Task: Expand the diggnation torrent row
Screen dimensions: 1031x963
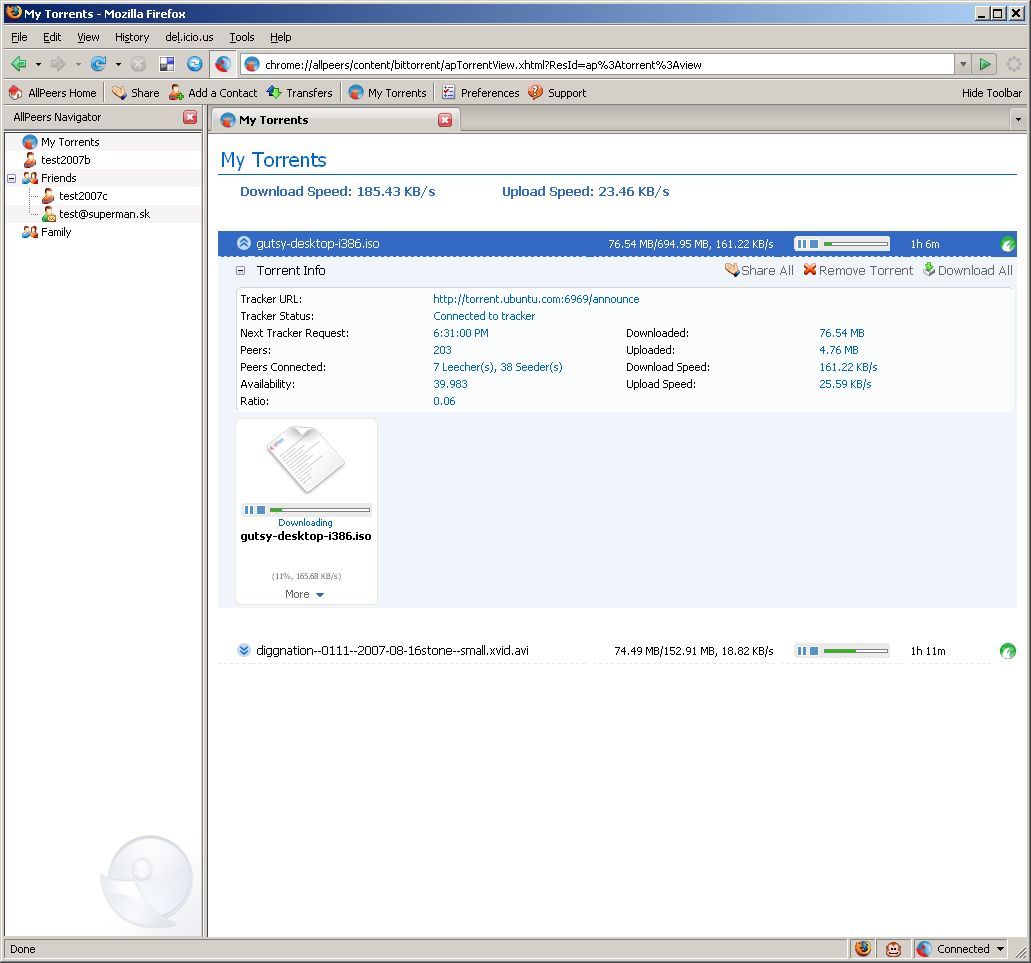Action: click(244, 650)
